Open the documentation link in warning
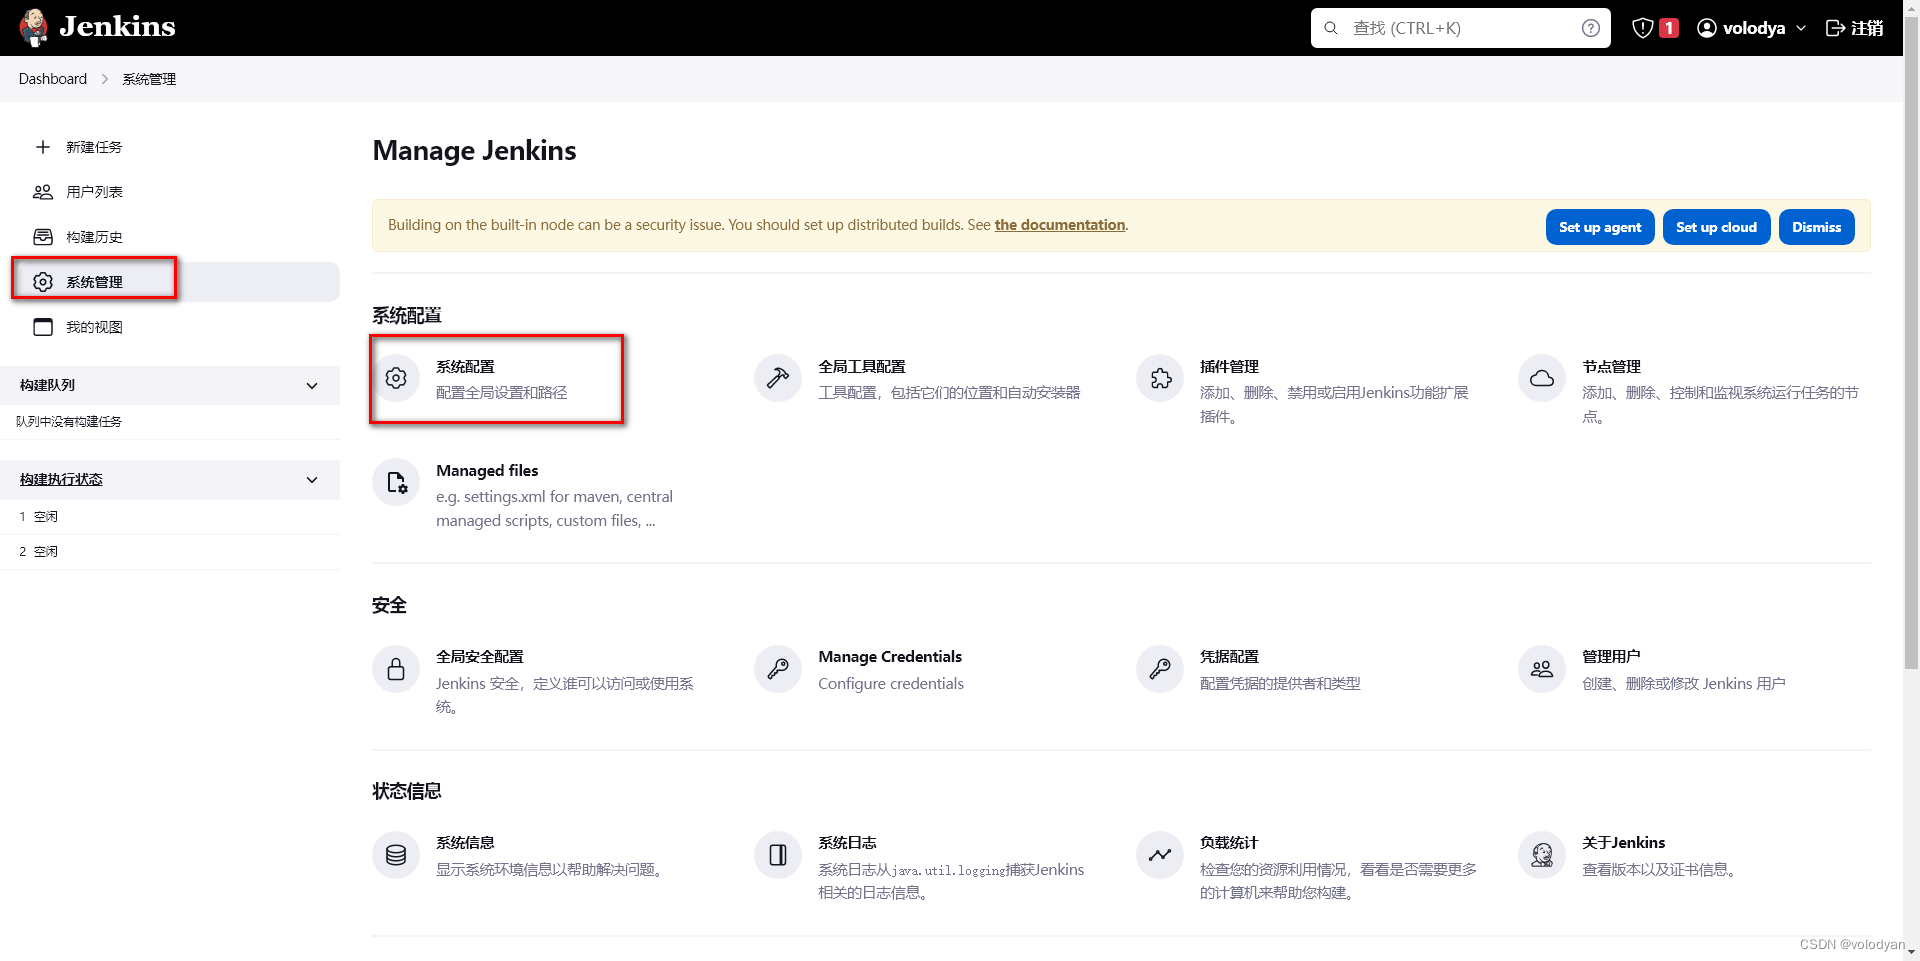 [1060, 225]
